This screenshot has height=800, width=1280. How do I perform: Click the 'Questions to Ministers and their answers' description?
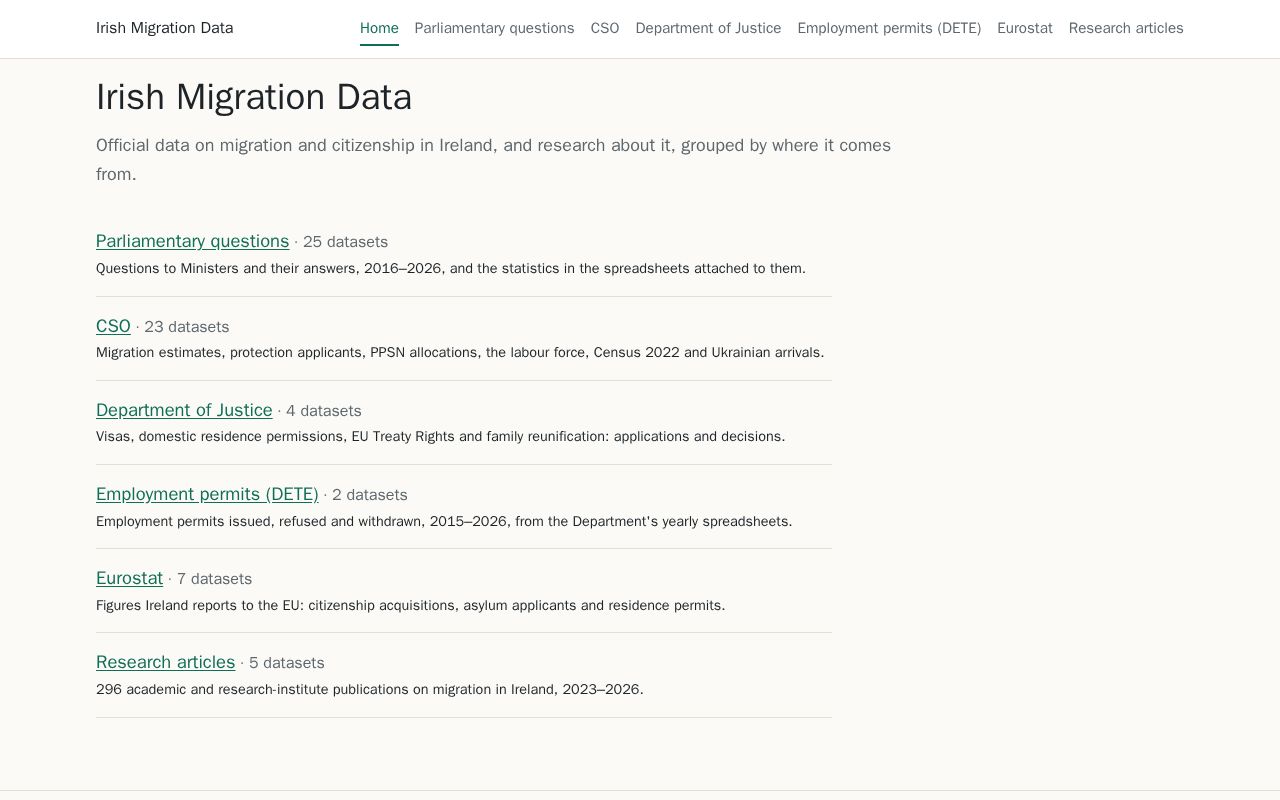pyautogui.click(x=451, y=268)
